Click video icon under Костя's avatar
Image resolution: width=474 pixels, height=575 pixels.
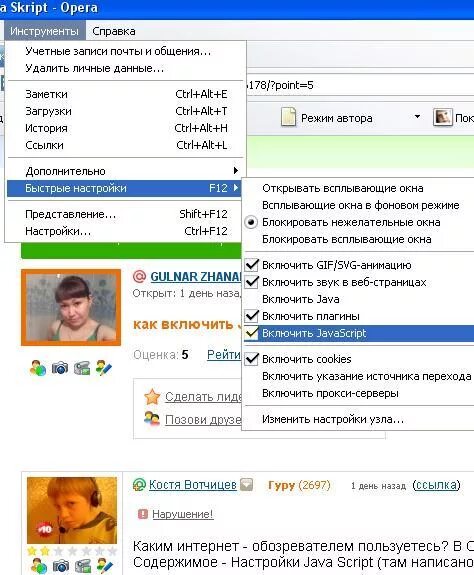tap(83, 566)
